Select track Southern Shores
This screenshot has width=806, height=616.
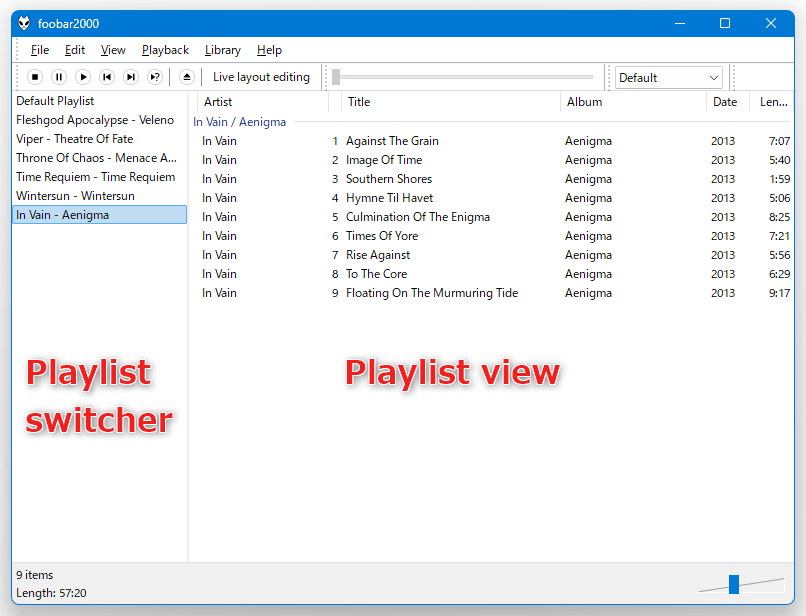(493, 179)
